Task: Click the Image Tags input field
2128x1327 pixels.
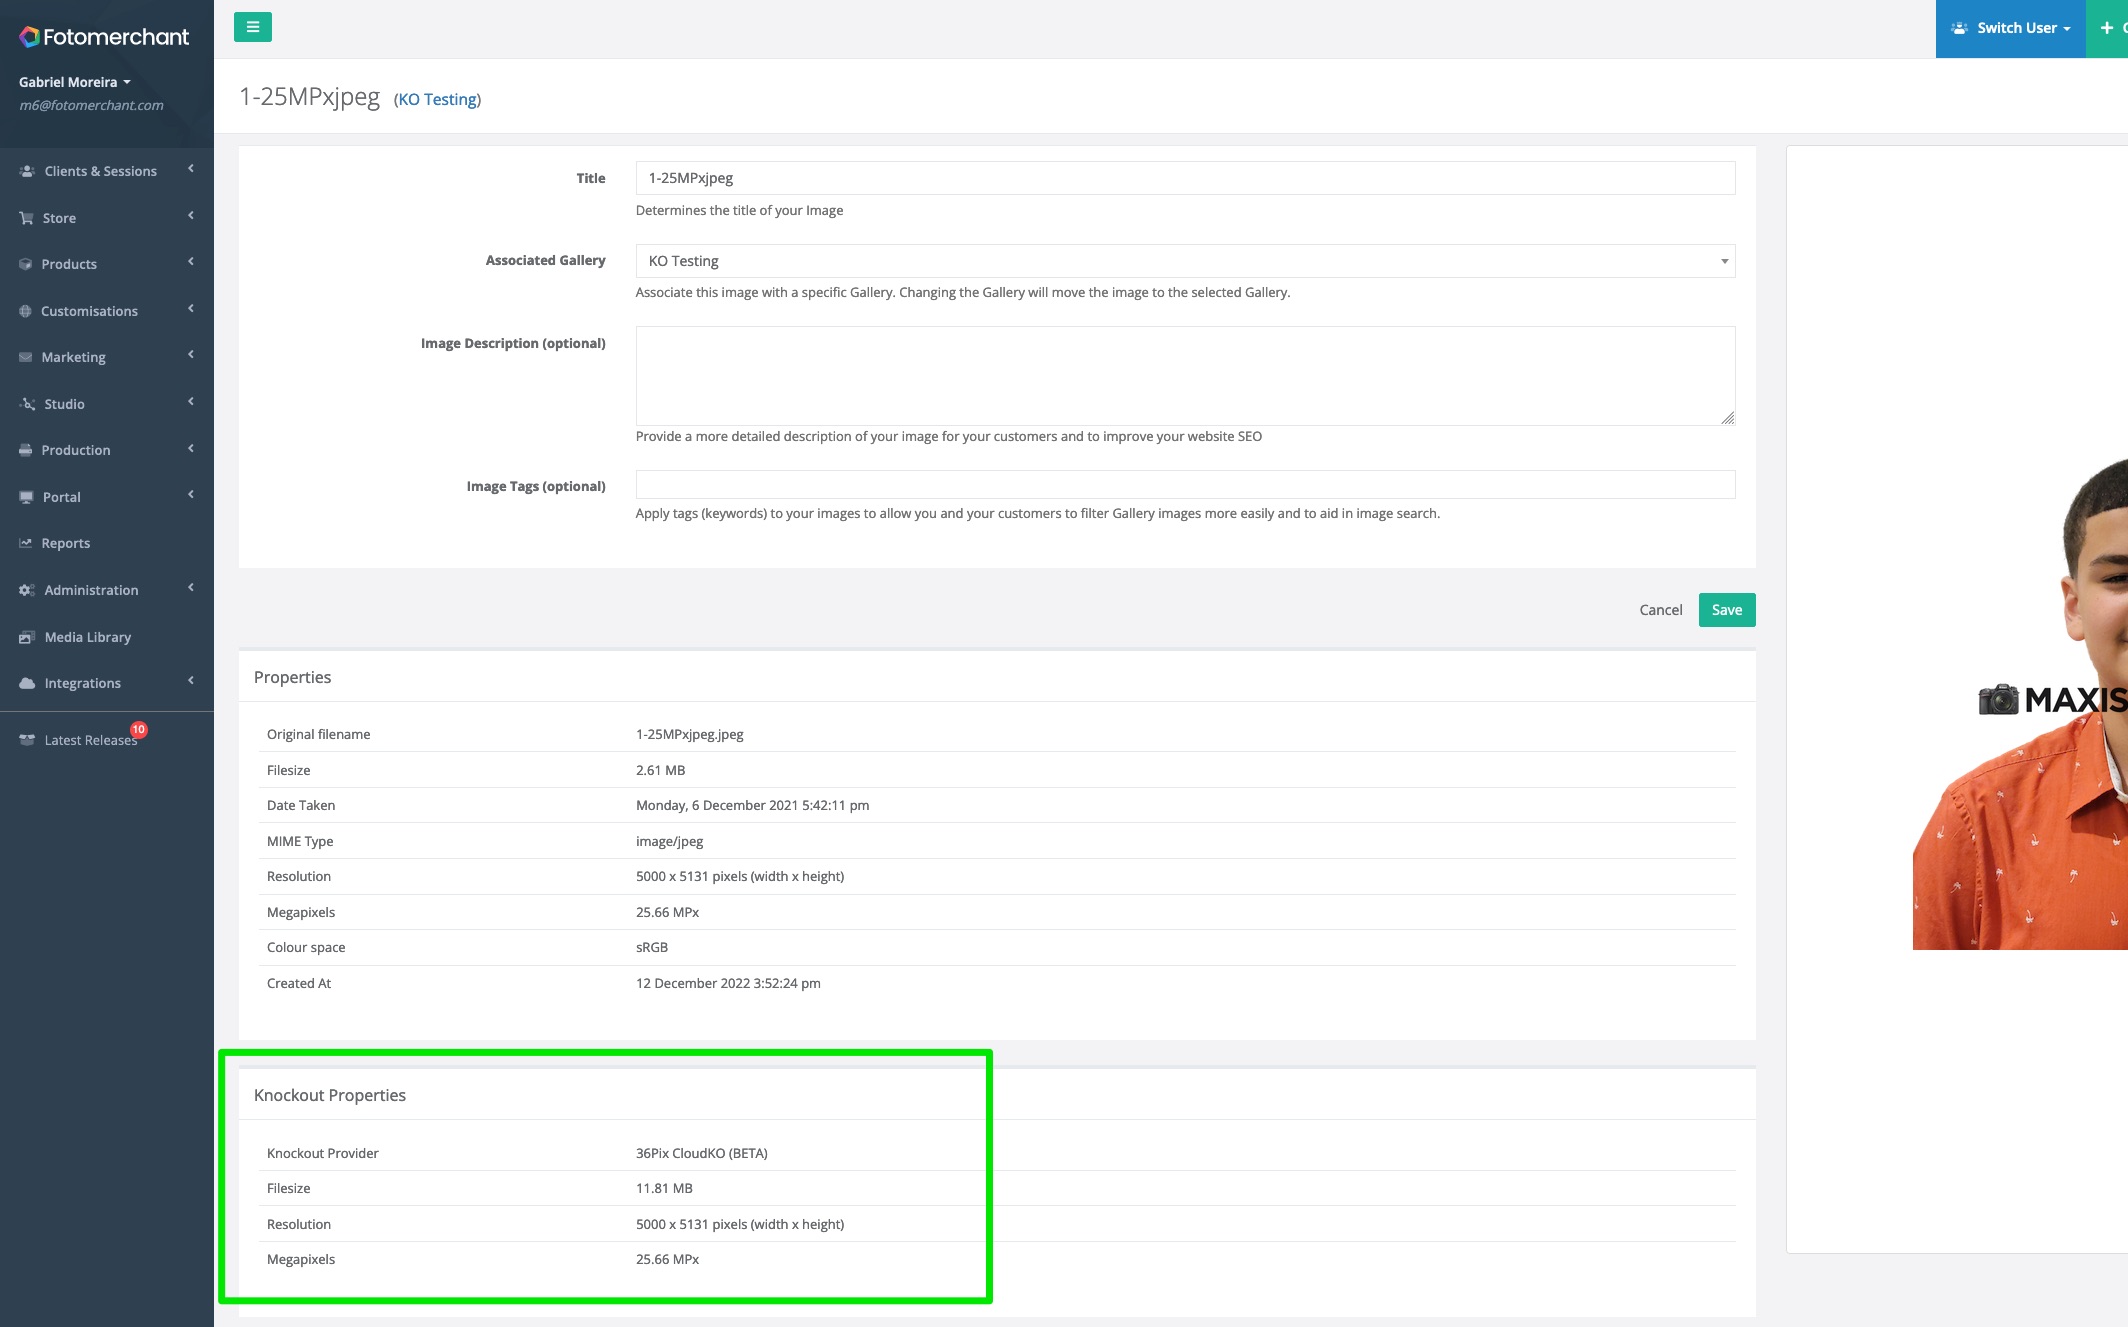Action: 1185,485
